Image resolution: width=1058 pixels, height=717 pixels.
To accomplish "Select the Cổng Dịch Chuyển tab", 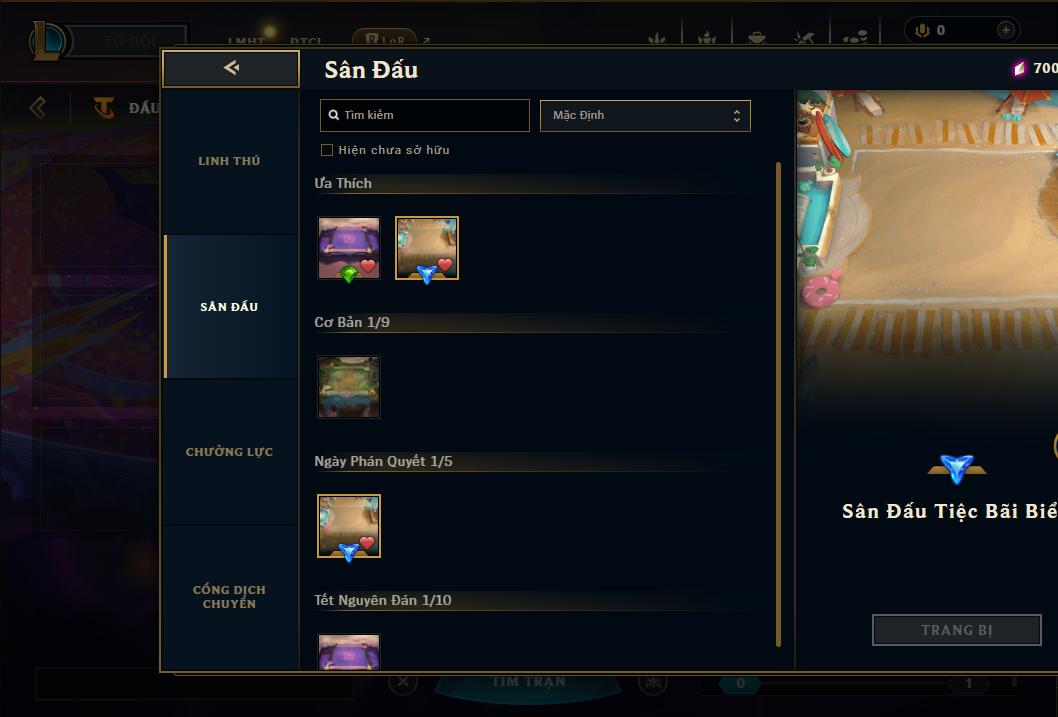I will [x=229, y=597].
